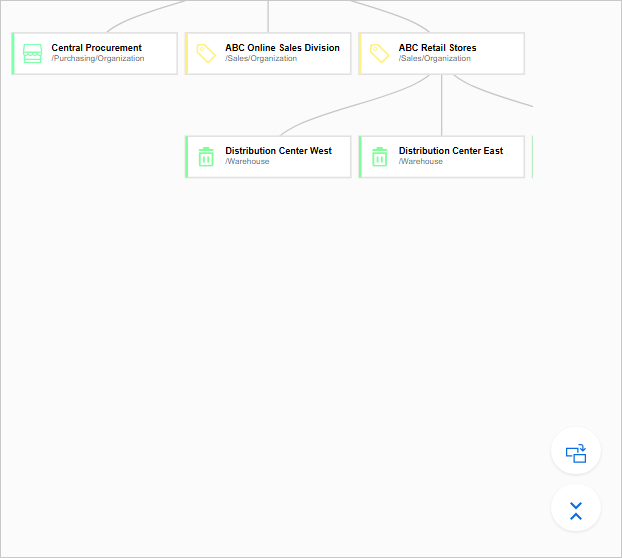Collapse the tree with the chevrons round button
Viewport: 622px width, 558px height.
tap(576, 508)
